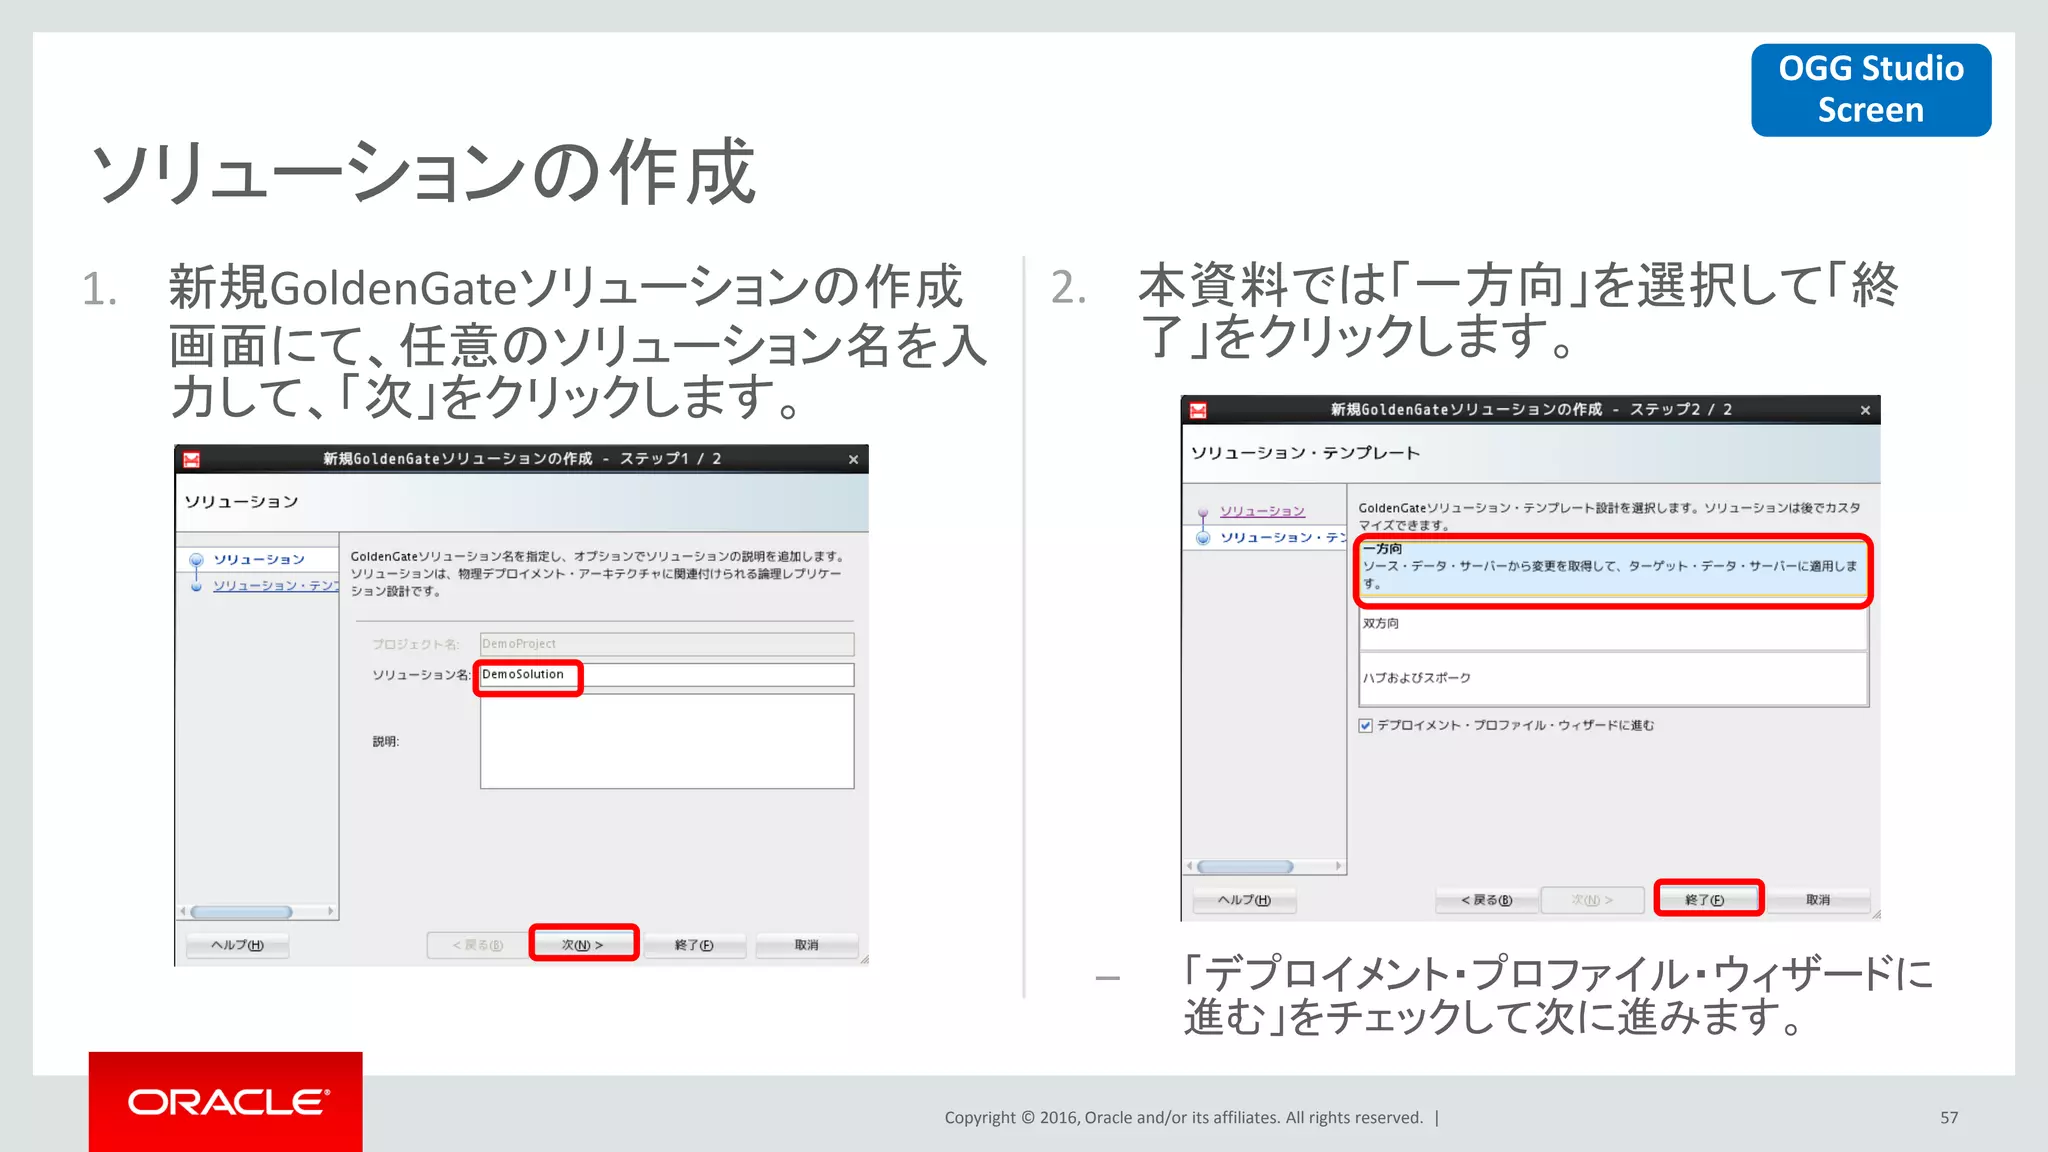2048x1152 pixels.
Task: Click the 取消 button in Step 2
Action: click(x=1818, y=900)
